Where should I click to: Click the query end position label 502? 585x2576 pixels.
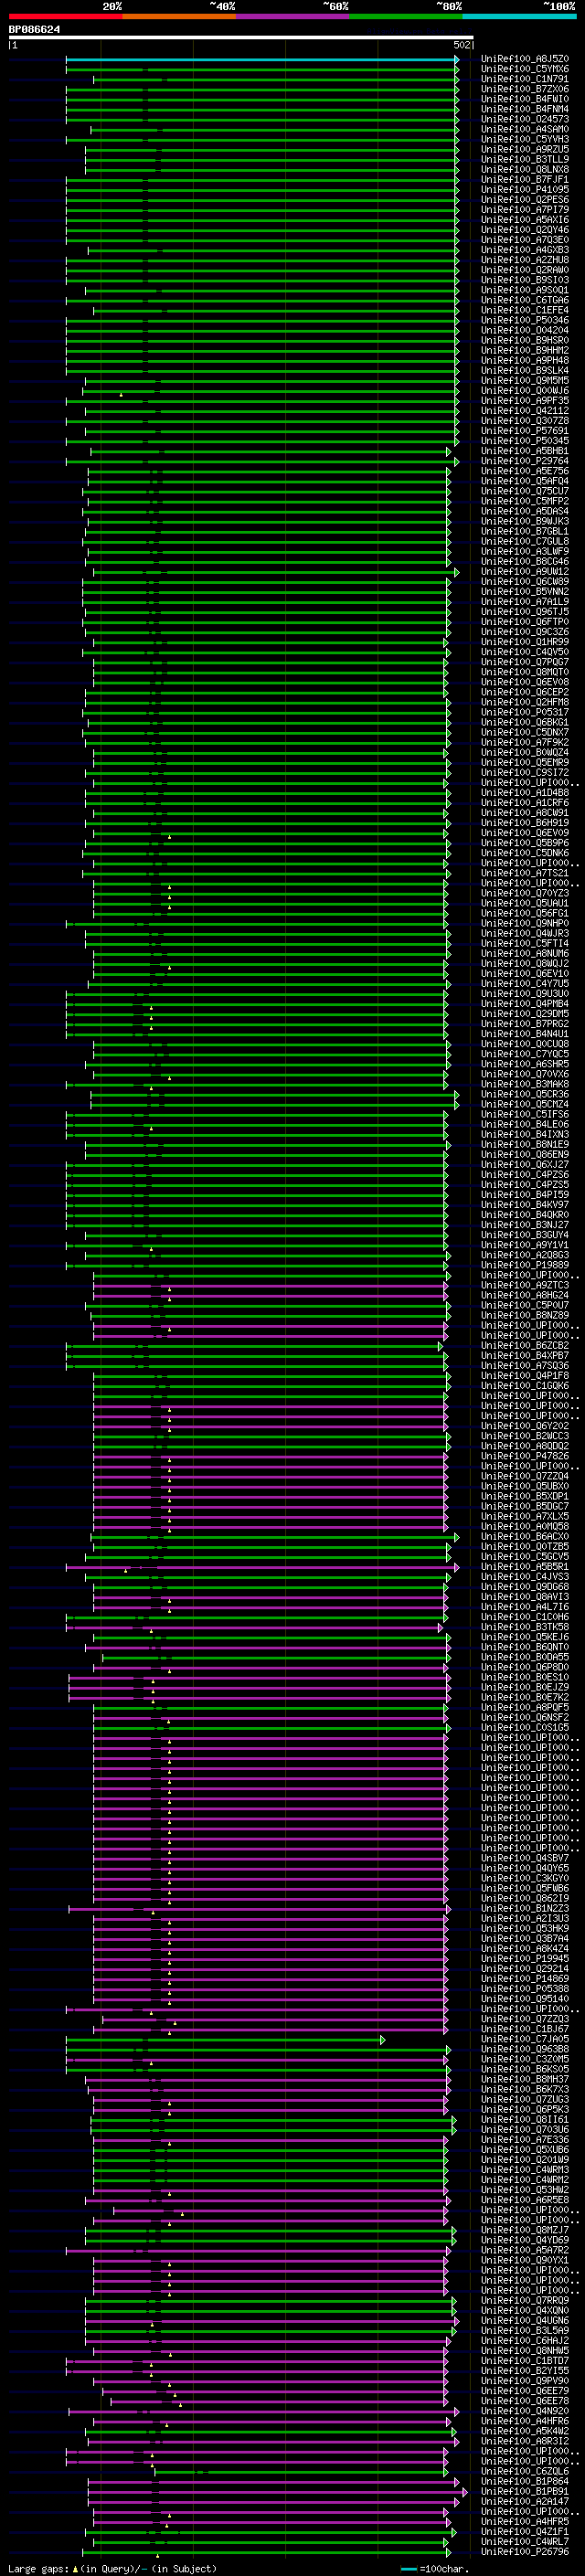click(x=461, y=45)
